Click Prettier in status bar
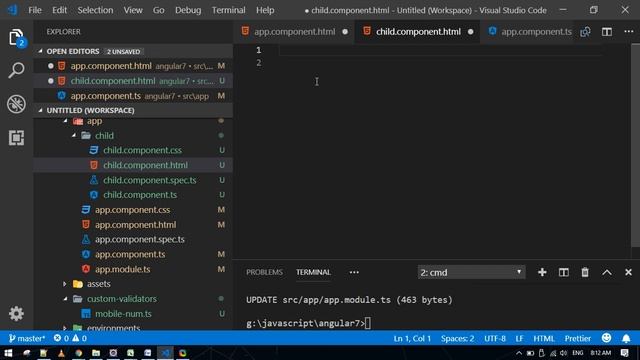Viewport: 640px width, 360px height. pyautogui.click(x=578, y=338)
